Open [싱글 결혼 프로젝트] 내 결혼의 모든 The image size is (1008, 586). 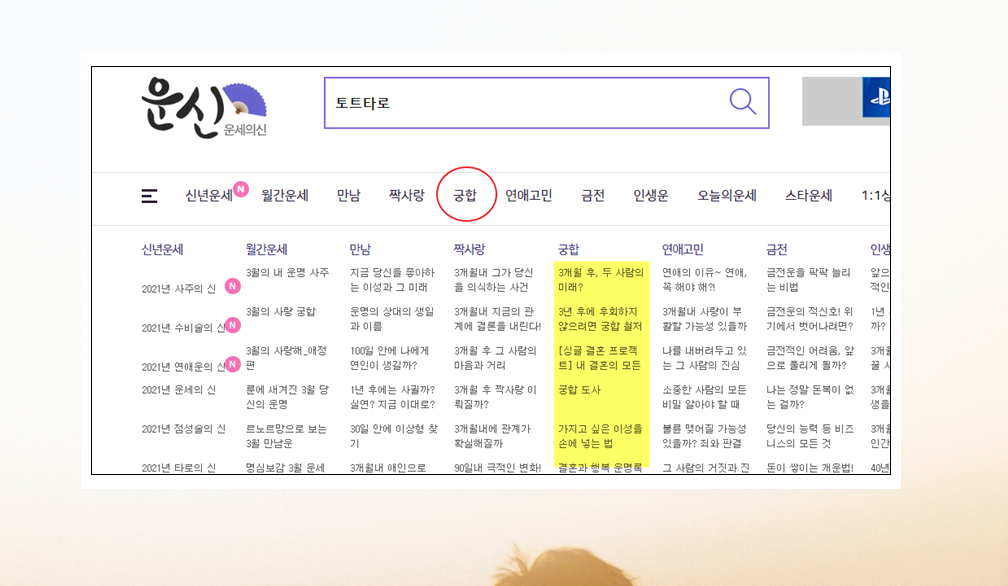point(599,358)
